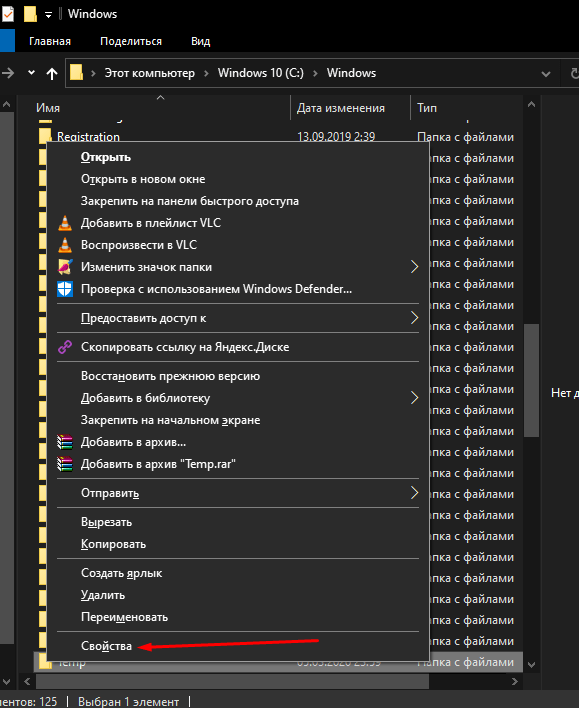Sort by the Дата изменения column header
Screen dimensions: 579x708
(x=341, y=108)
